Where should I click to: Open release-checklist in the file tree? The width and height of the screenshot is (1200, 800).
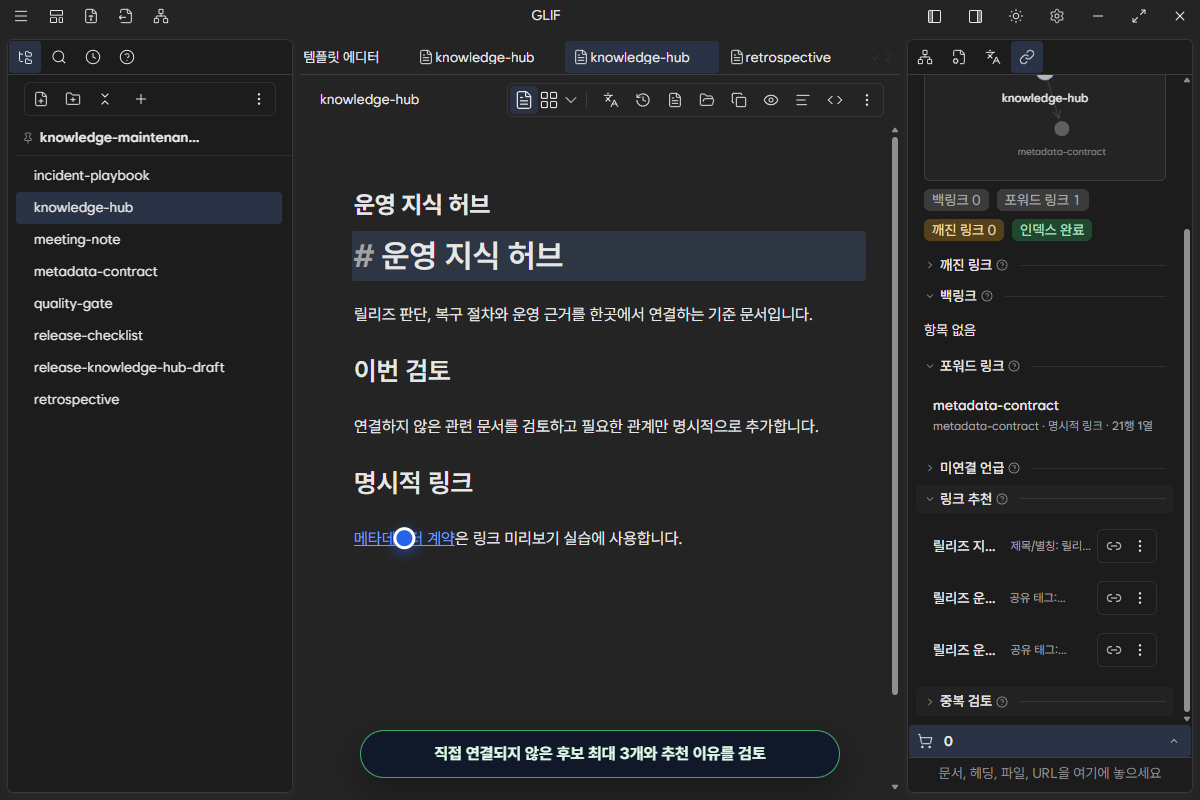pos(149,336)
